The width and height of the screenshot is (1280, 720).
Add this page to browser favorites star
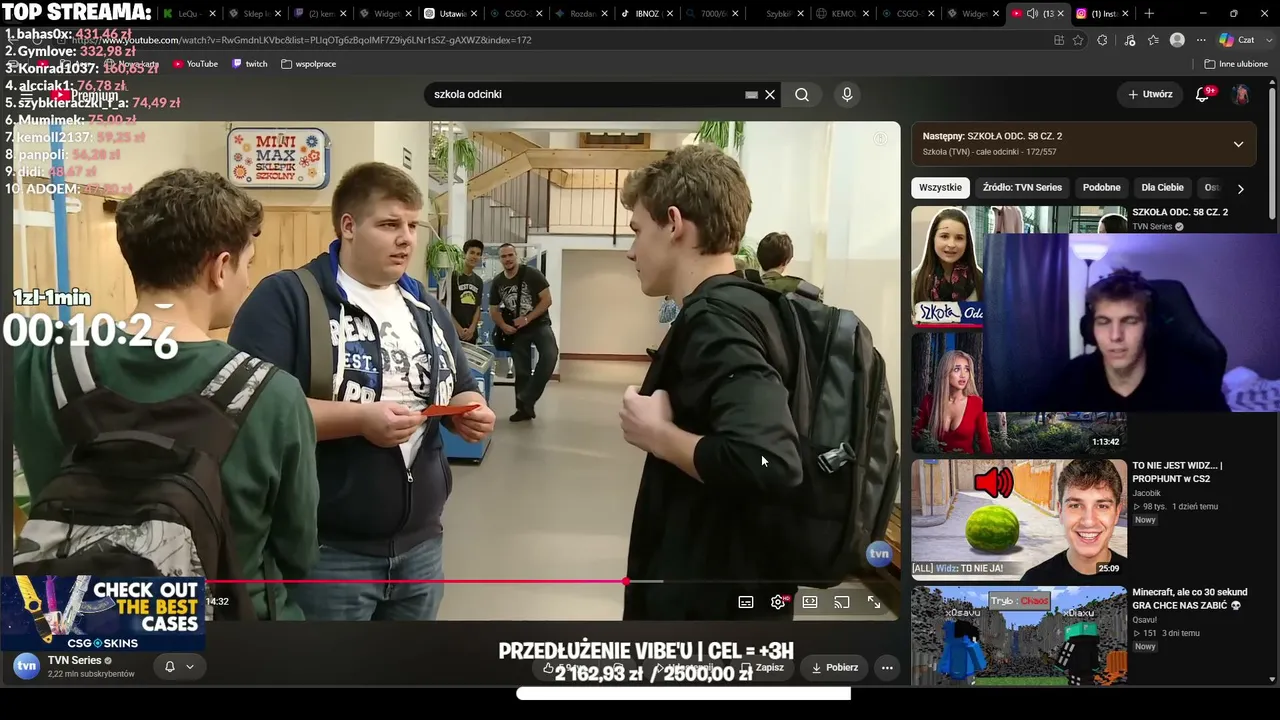pos(1078,40)
